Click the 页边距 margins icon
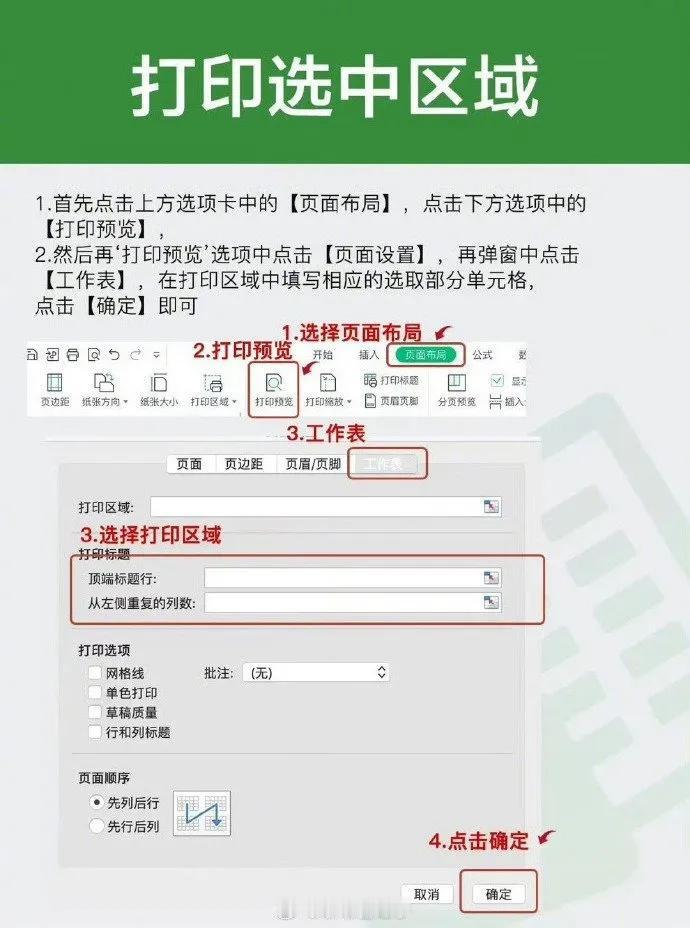 coord(54,389)
